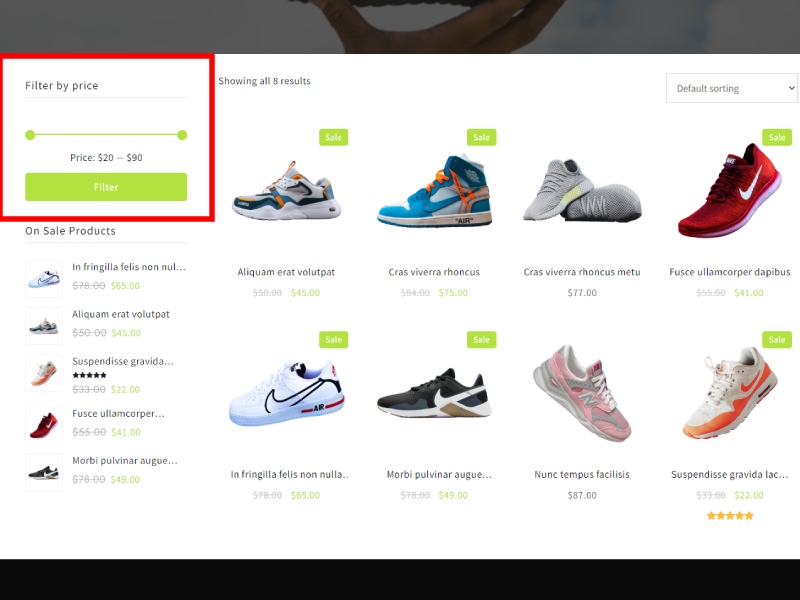Viewport: 800px width, 600px height.
Task: Open grid title Suspendisse gravida lac...
Action: coord(730,474)
